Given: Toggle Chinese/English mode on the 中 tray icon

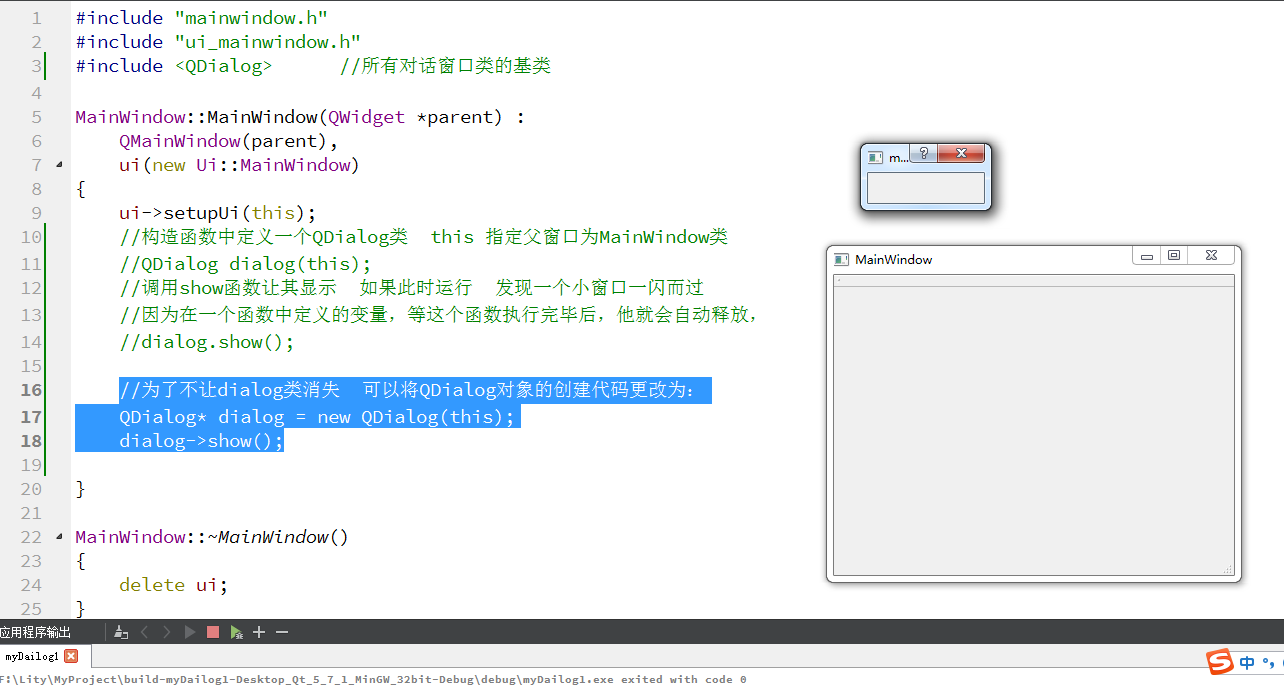Looking at the screenshot, I should (1246, 662).
